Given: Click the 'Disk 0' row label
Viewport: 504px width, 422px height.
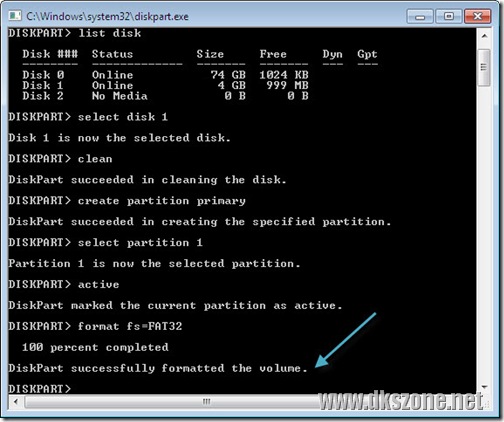Looking at the screenshot, I should point(43,75).
